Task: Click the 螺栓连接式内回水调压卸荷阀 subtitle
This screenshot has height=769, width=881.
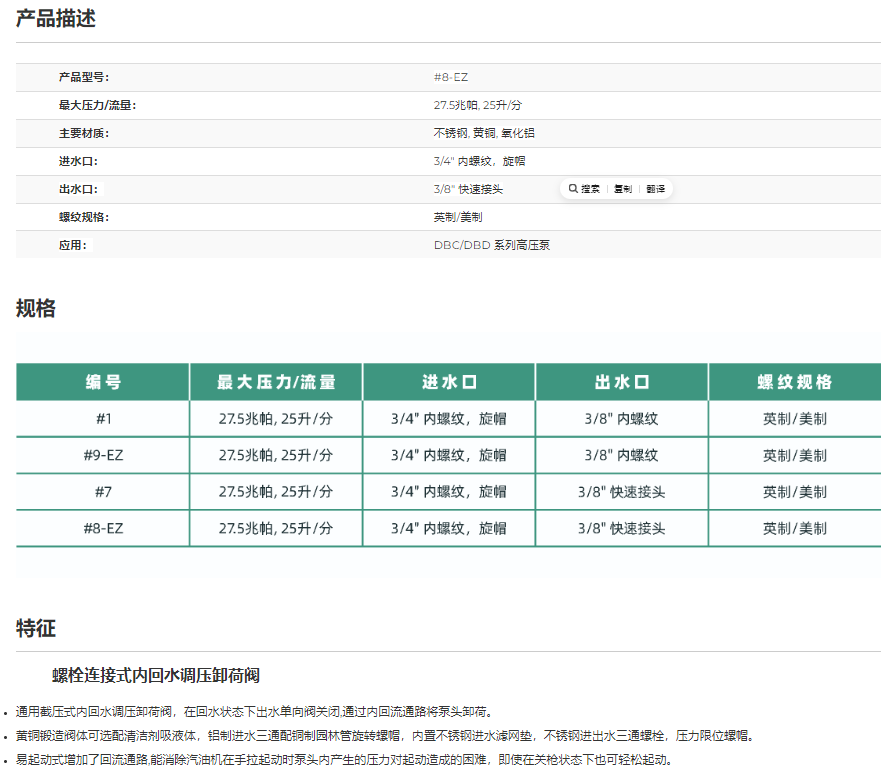Action: pyautogui.click(x=157, y=675)
